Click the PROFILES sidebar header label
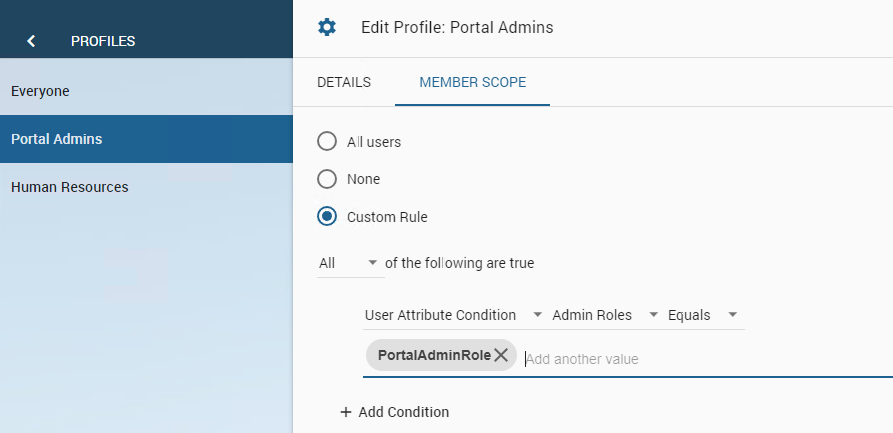This screenshot has width=893, height=433. click(103, 41)
